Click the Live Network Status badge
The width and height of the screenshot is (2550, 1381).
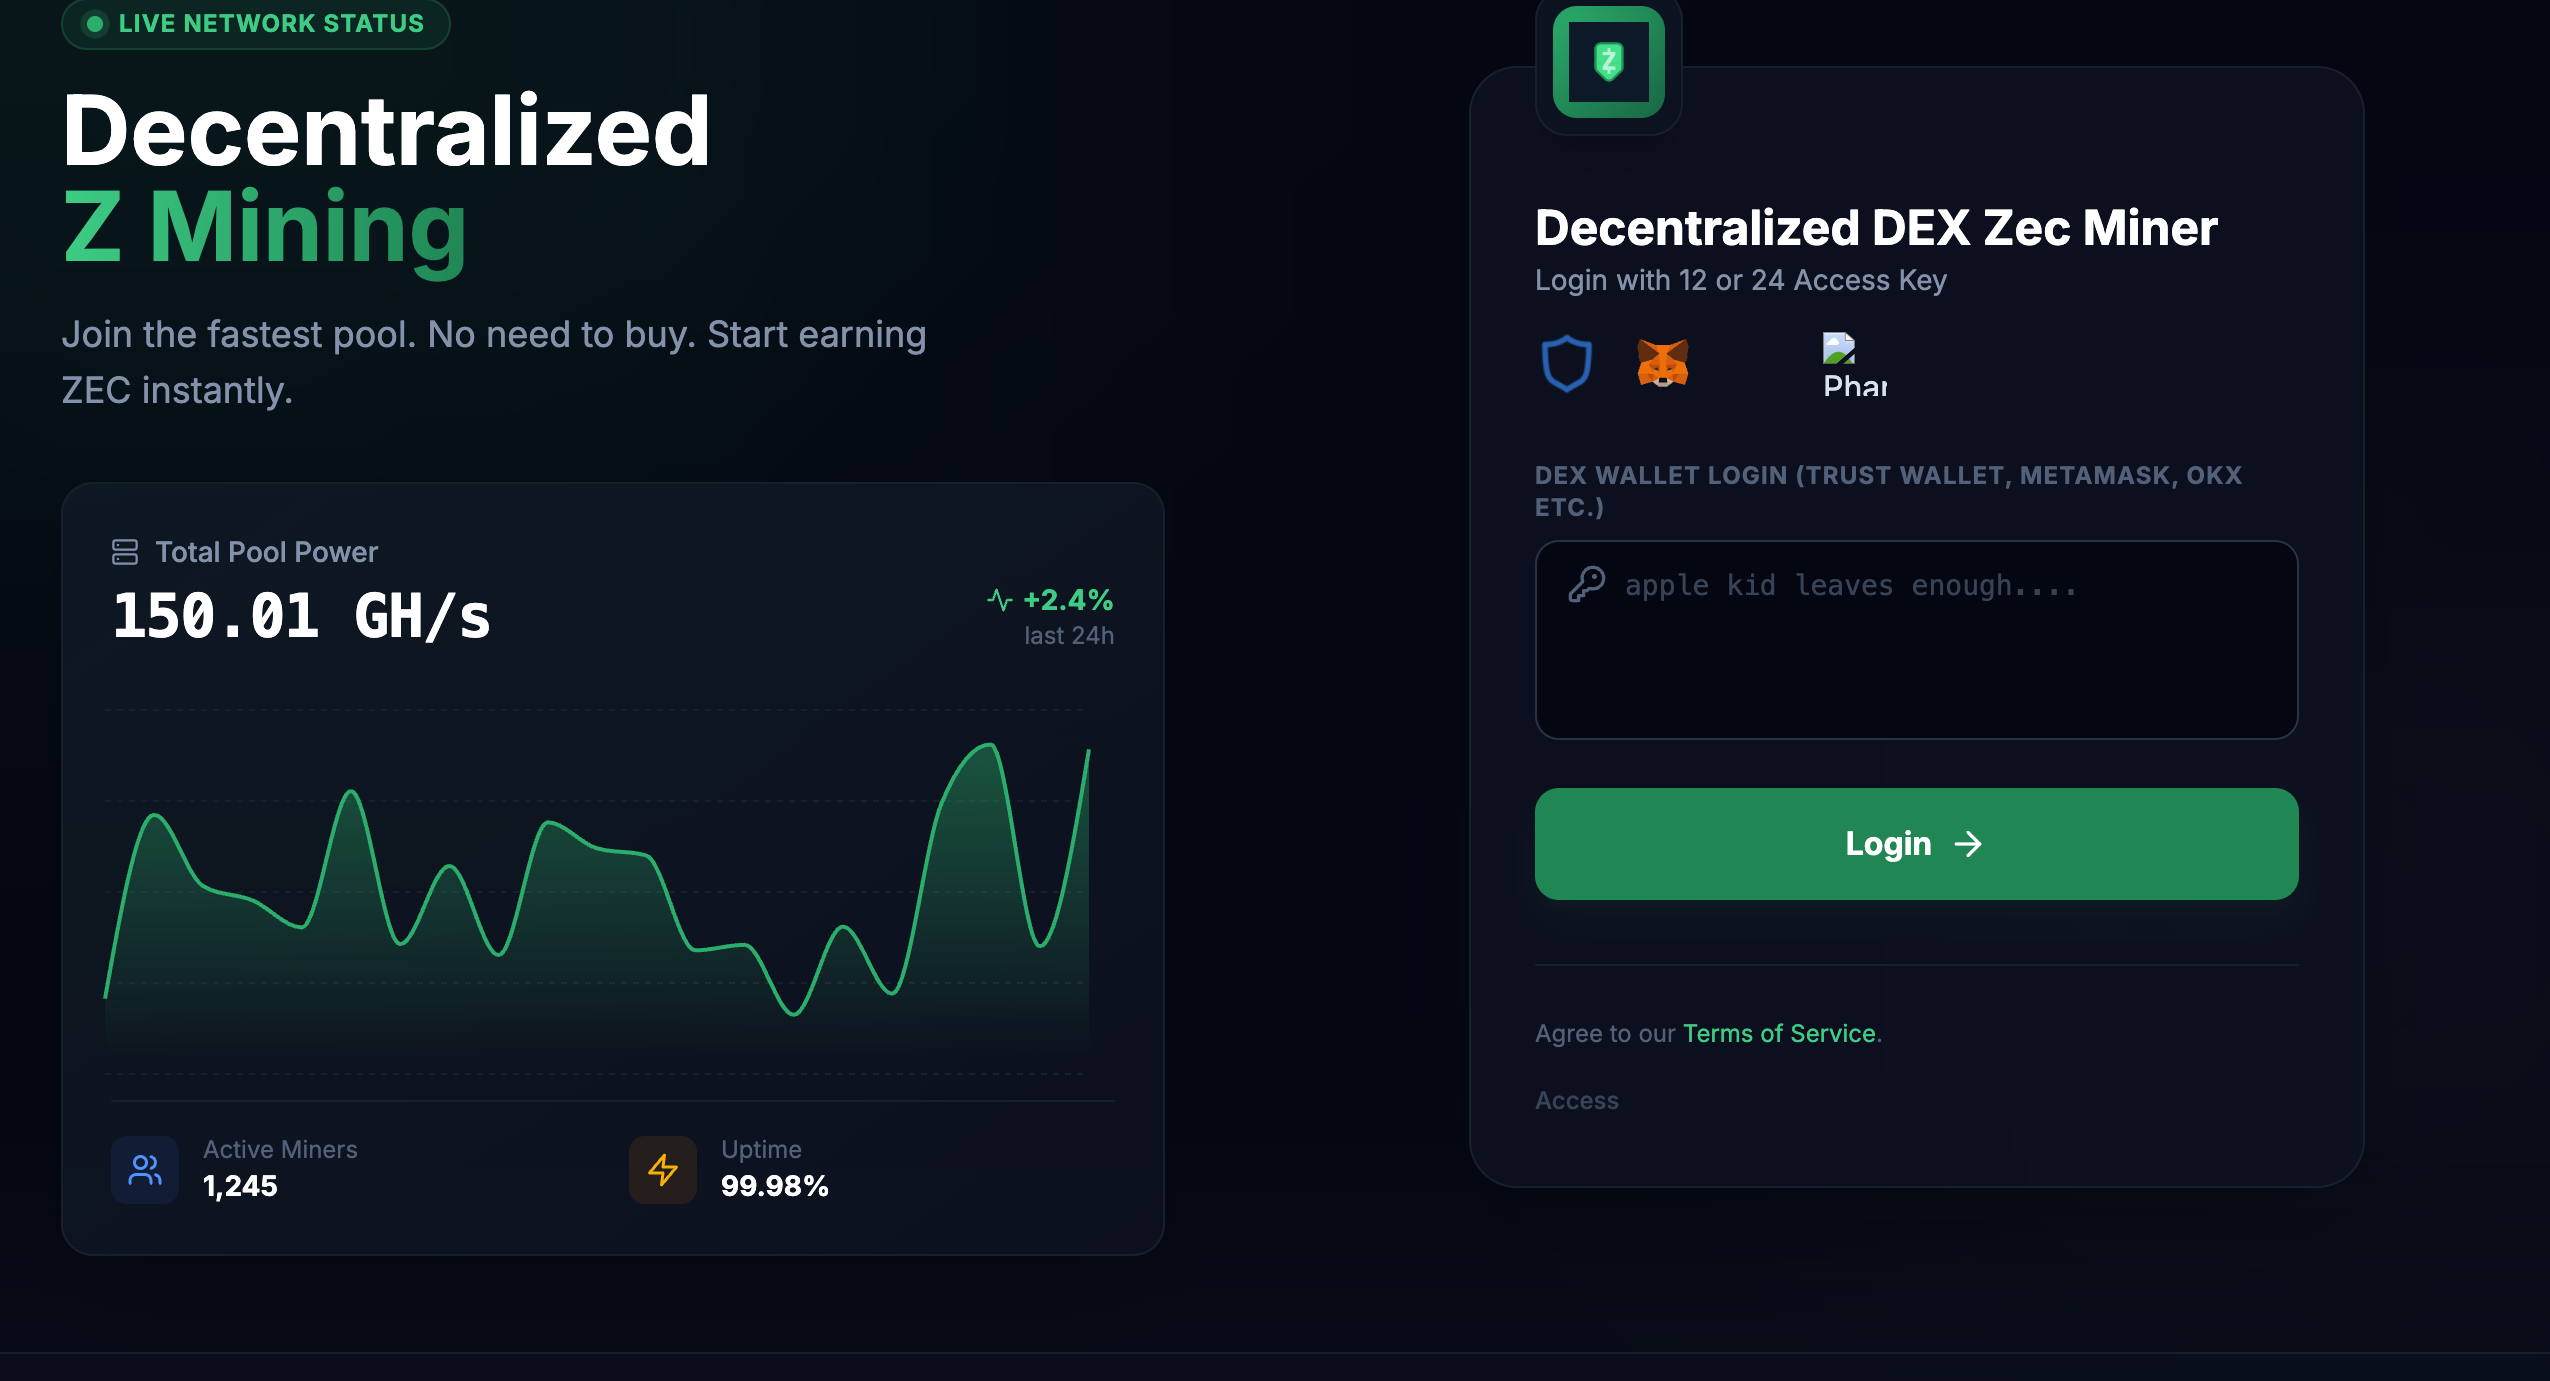(x=256, y=24)
